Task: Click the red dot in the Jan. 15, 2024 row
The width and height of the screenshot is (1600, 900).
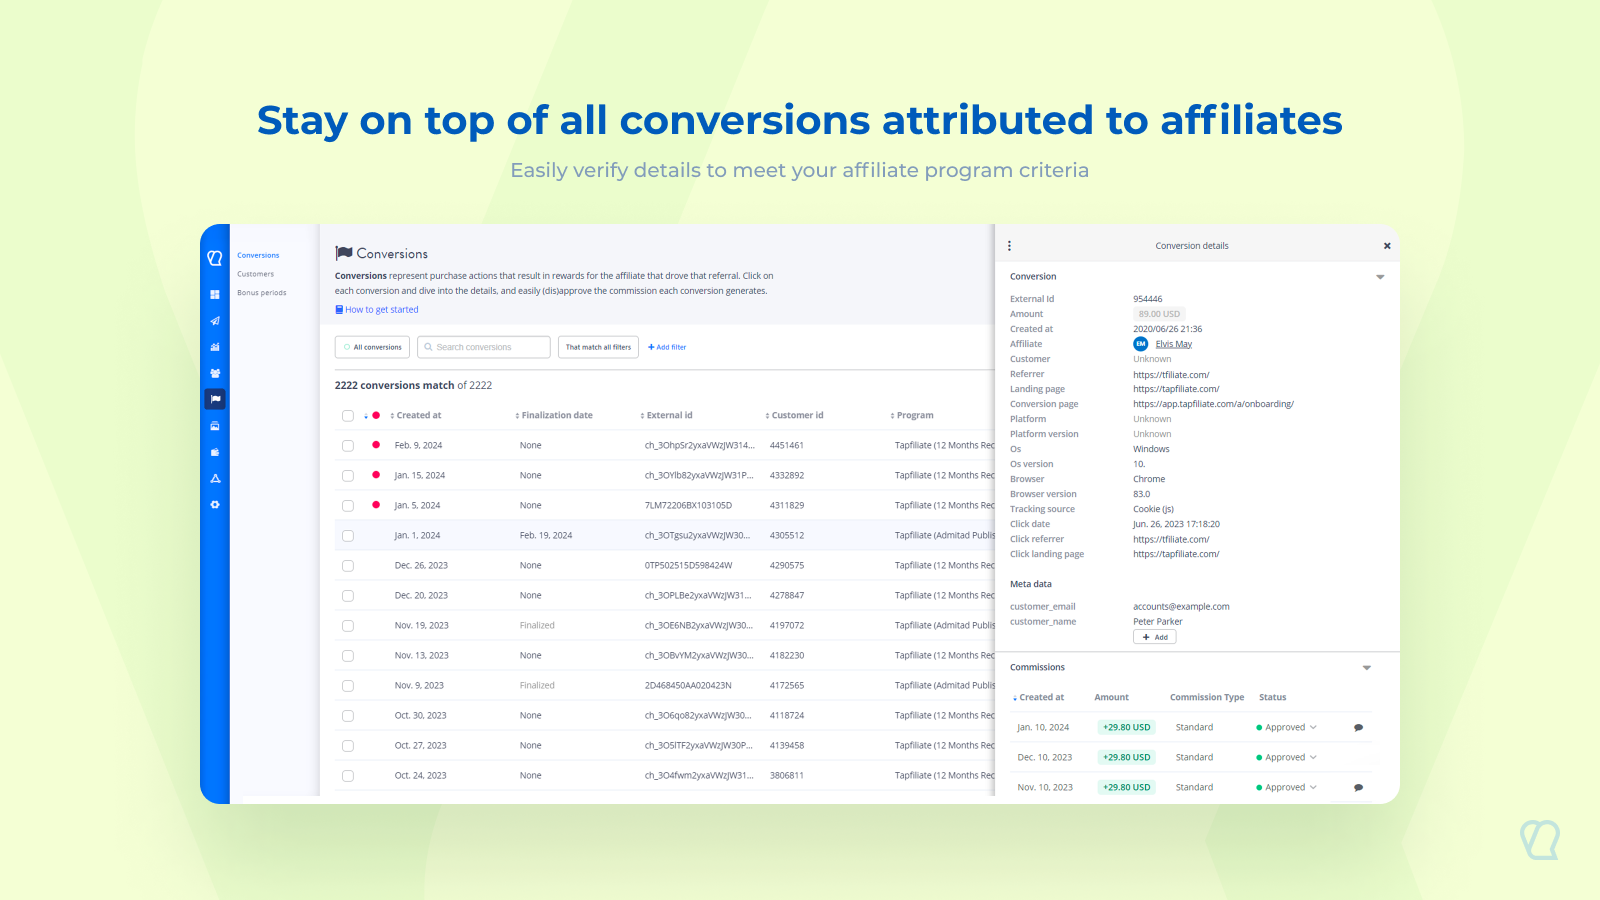Action: coord(376,475)
